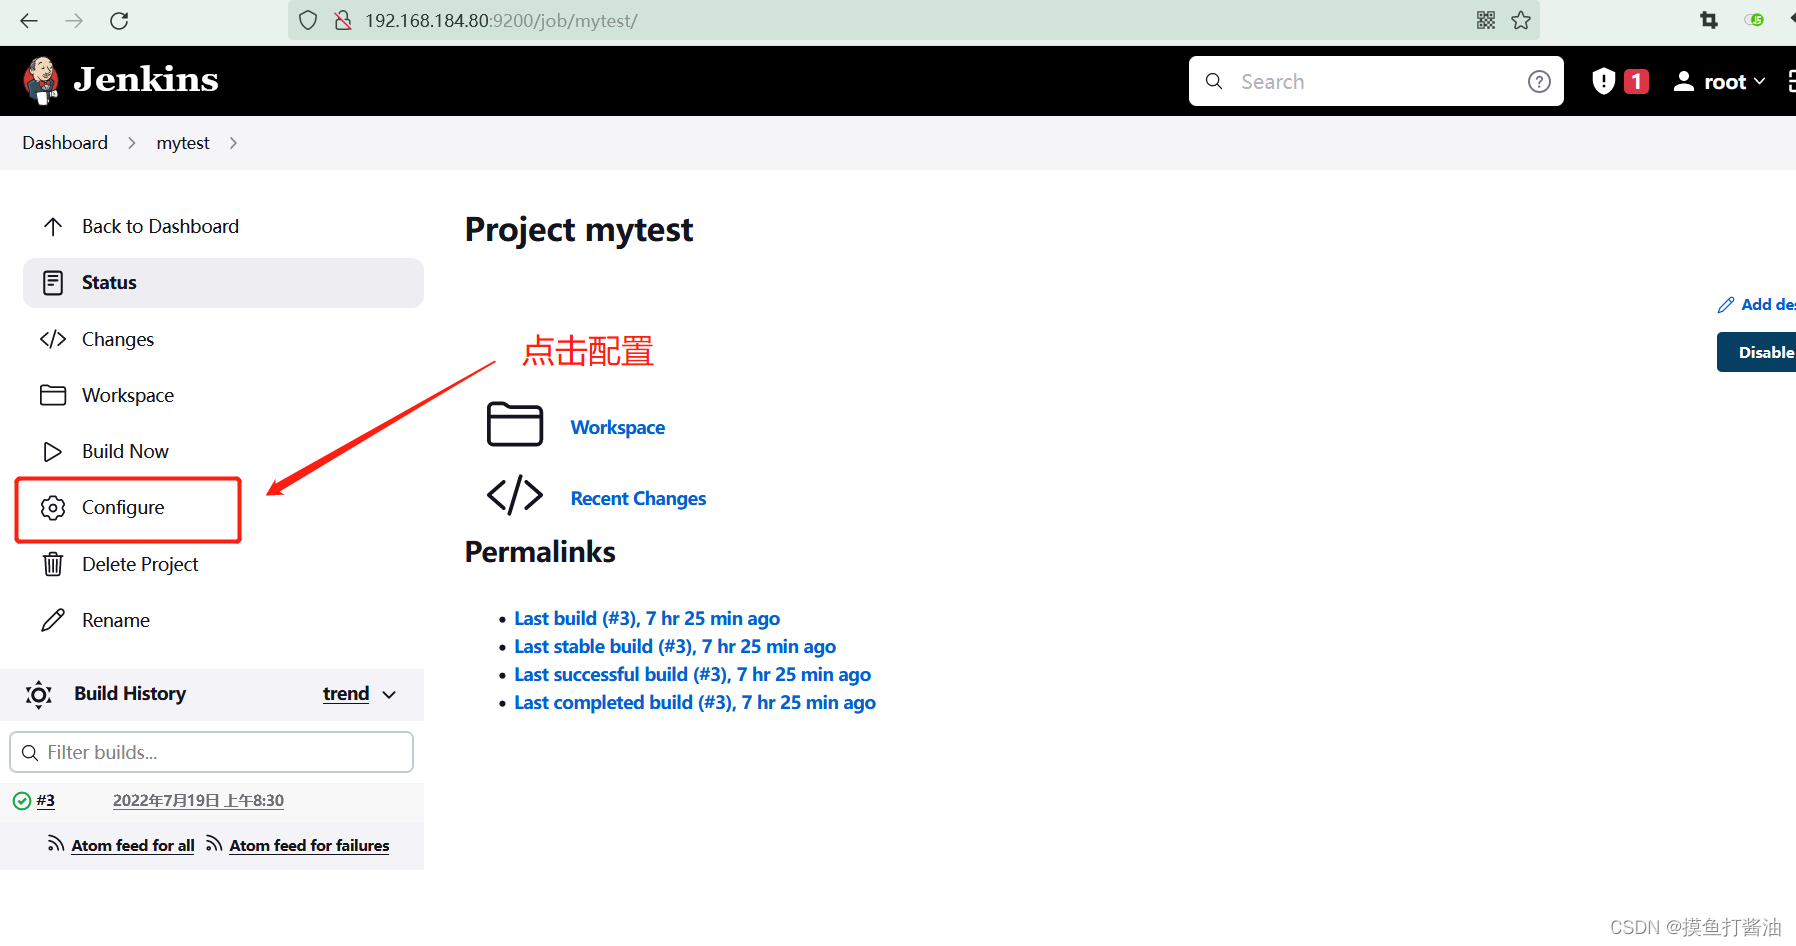The width and height of the screenshot is (1796, 946).
Task: Click Dashboard in the breadcrumb
Action: coord(65,143)
